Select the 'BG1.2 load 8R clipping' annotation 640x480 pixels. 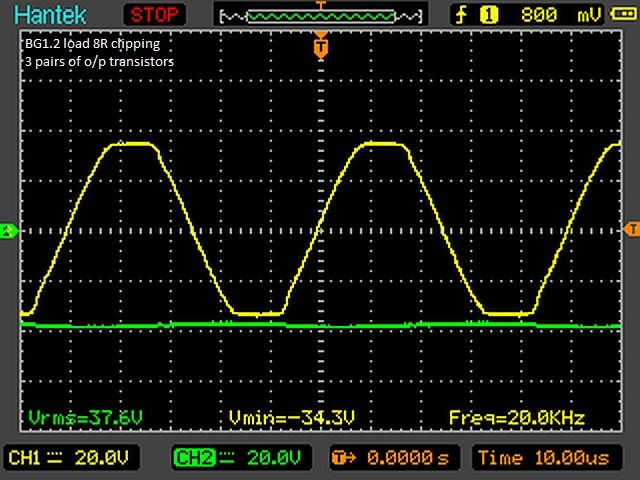click(92, 44)
